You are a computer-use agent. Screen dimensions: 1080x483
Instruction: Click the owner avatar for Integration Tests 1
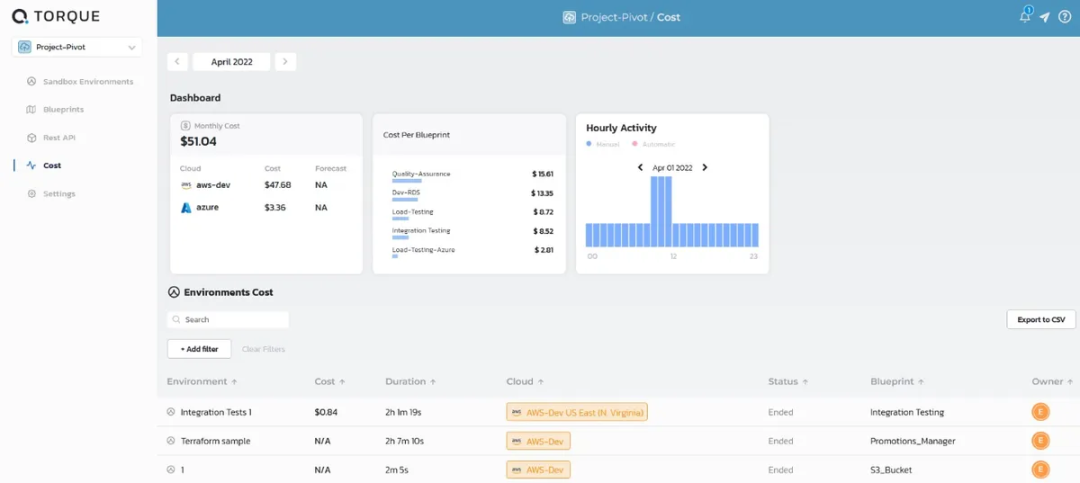coord(1040,411)
